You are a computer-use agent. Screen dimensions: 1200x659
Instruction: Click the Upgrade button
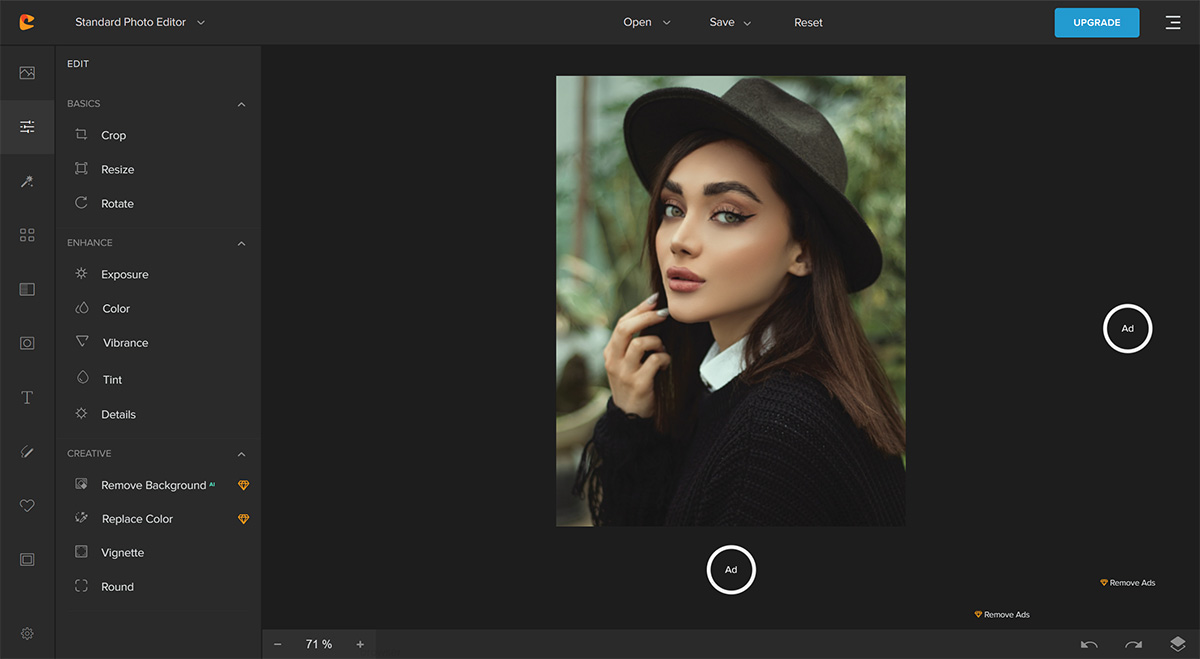[x=1096, y=22]
